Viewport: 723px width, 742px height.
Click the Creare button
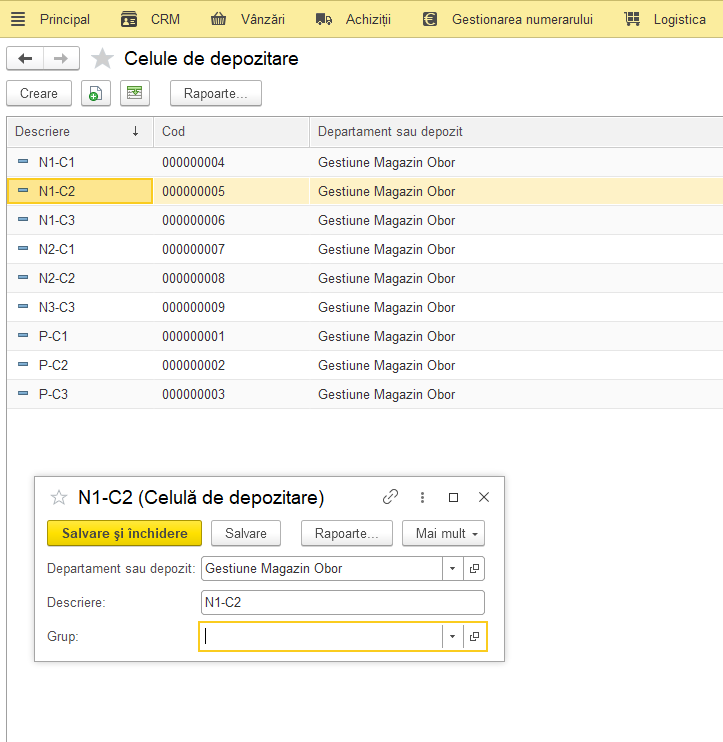(39, 93)
